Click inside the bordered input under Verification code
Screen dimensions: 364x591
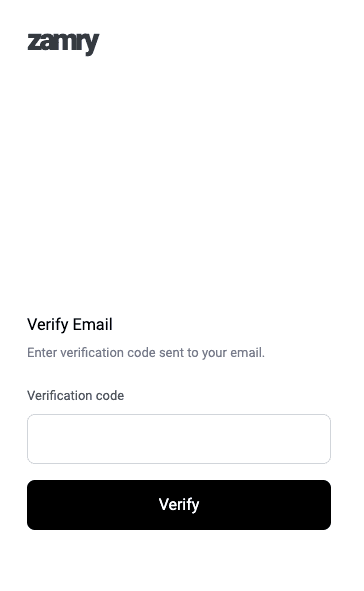(179, 439)
